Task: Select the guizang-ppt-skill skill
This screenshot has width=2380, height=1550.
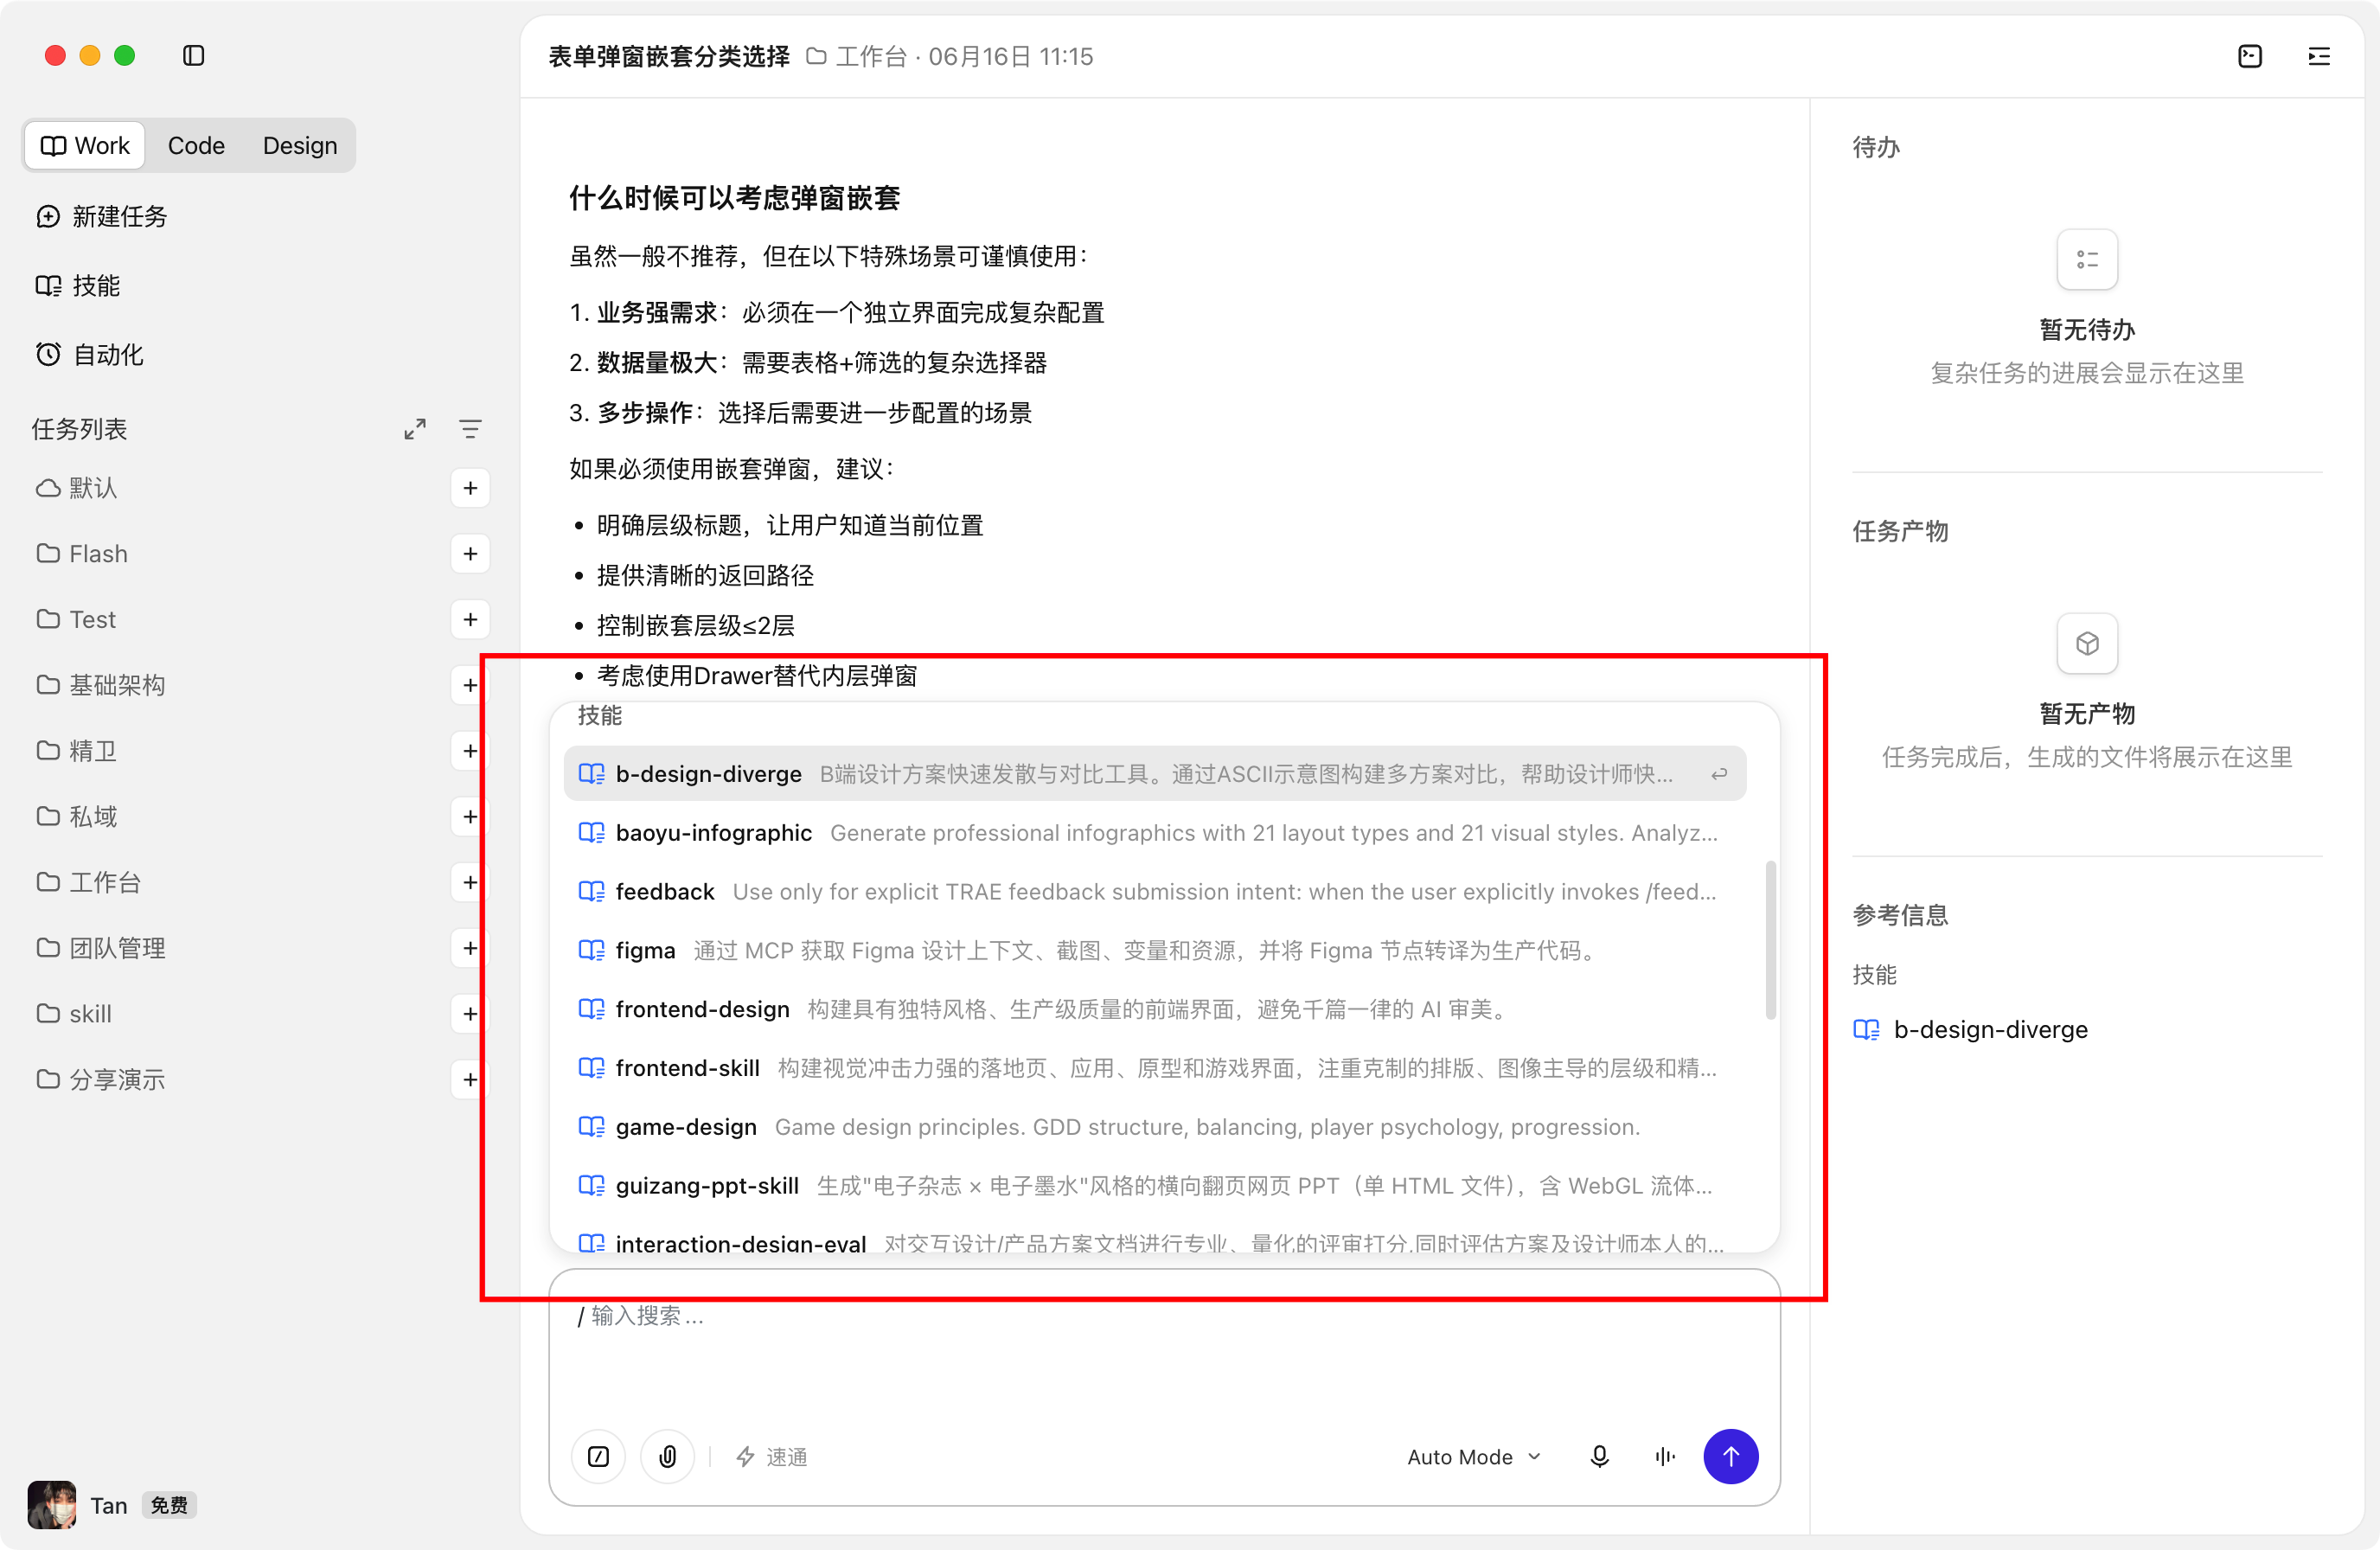Action: click(x=1155, y=1186)
